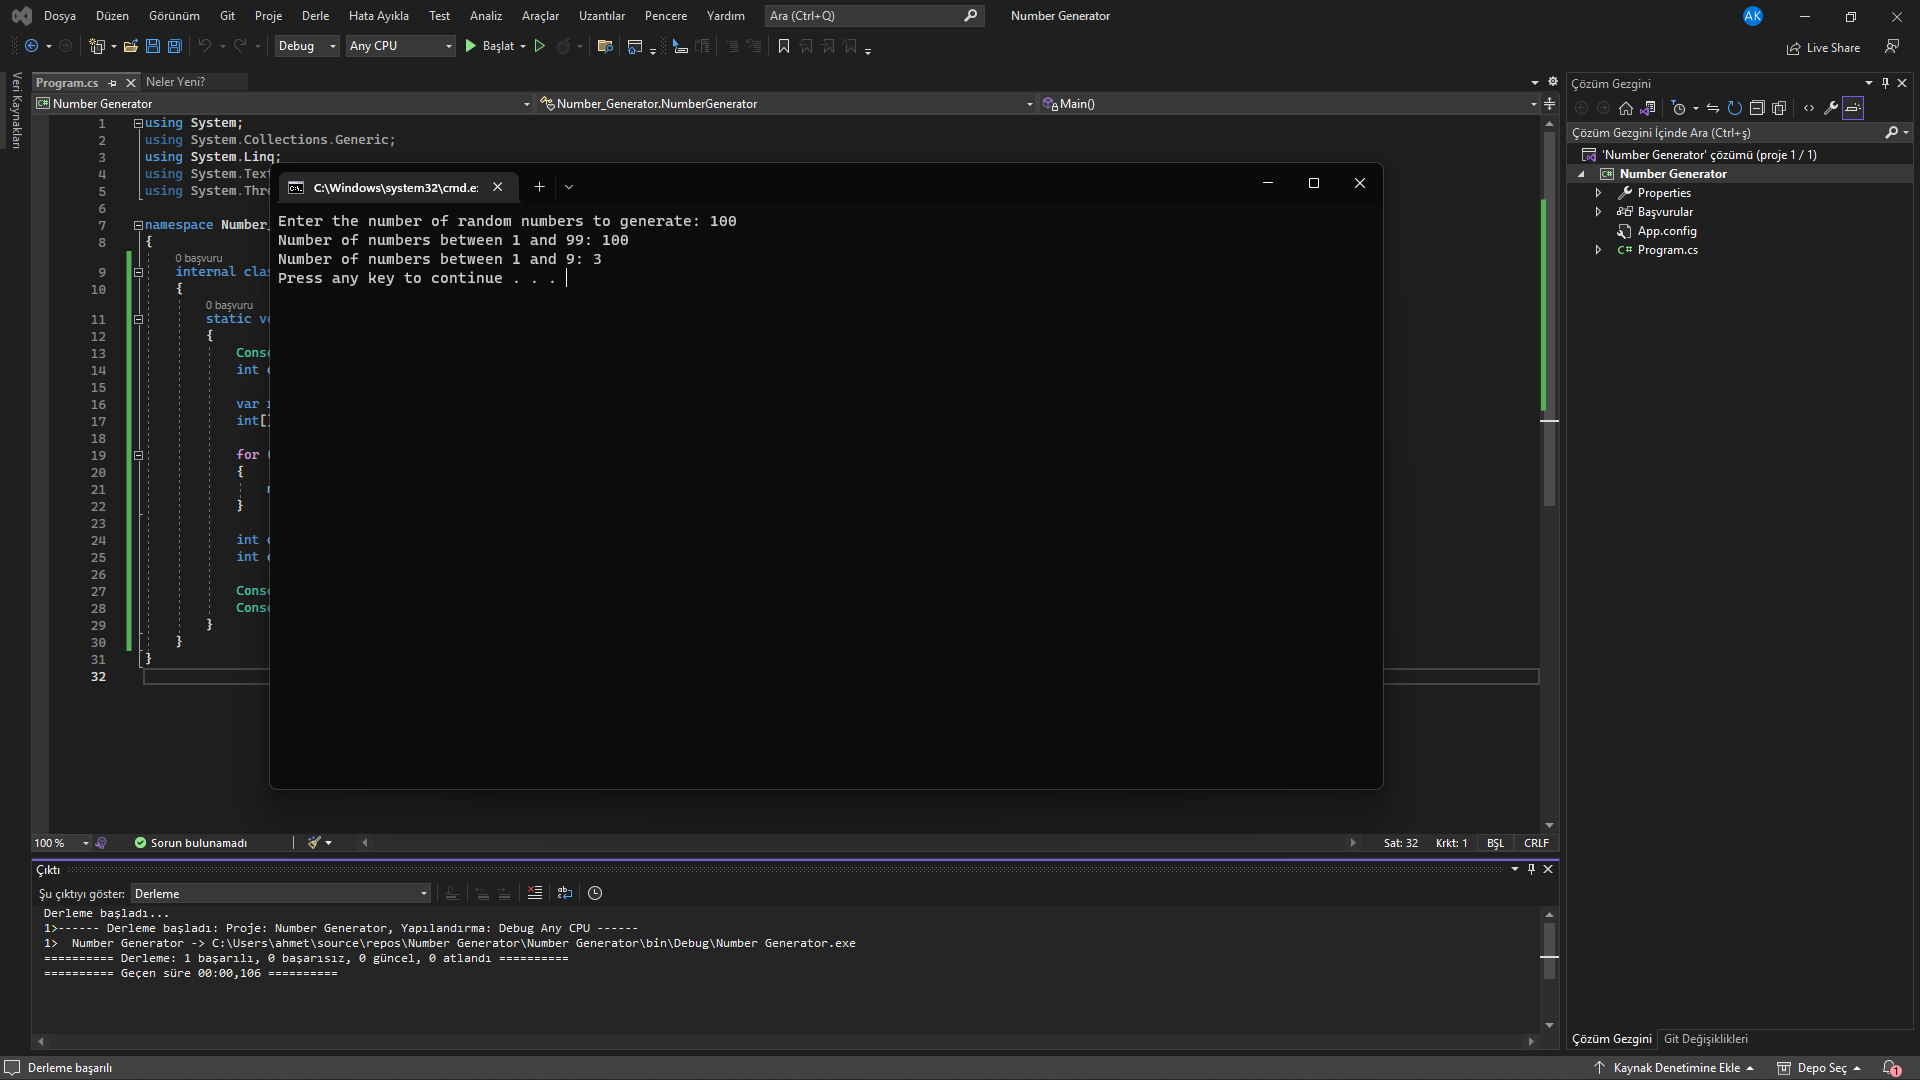This screenshot has height=1080, width=1920.
Task: Click the Refresh icon in Çözüm Gezgini
Action: (x=1736, y=108)
